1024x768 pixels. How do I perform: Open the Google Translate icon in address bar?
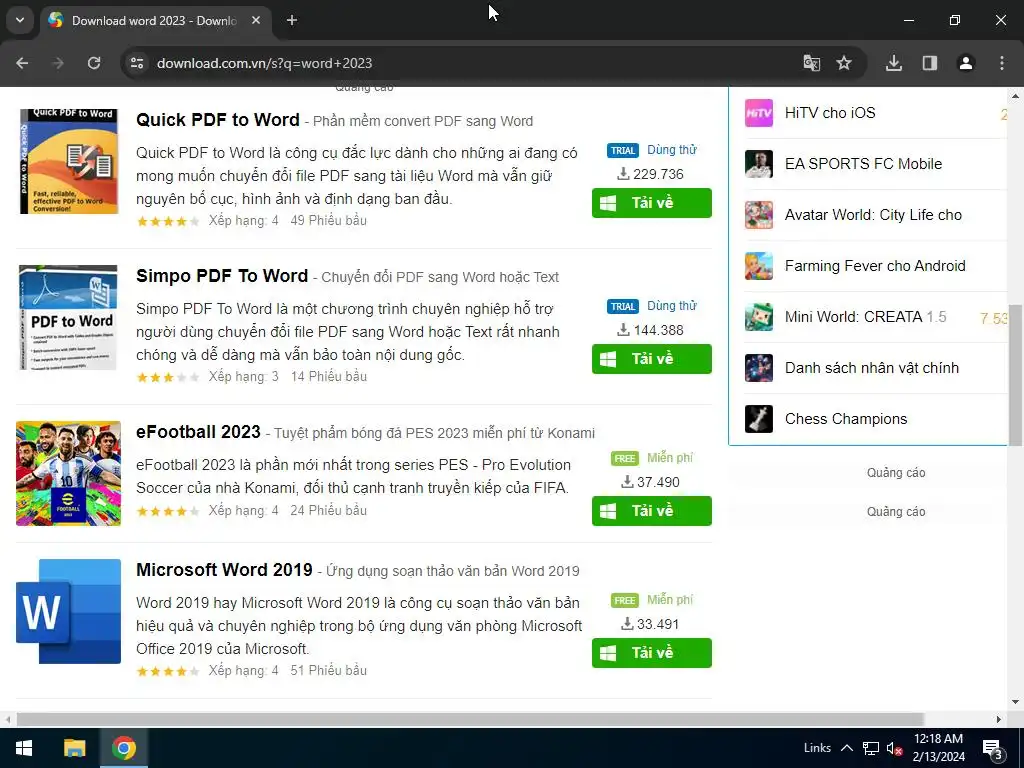811,63
